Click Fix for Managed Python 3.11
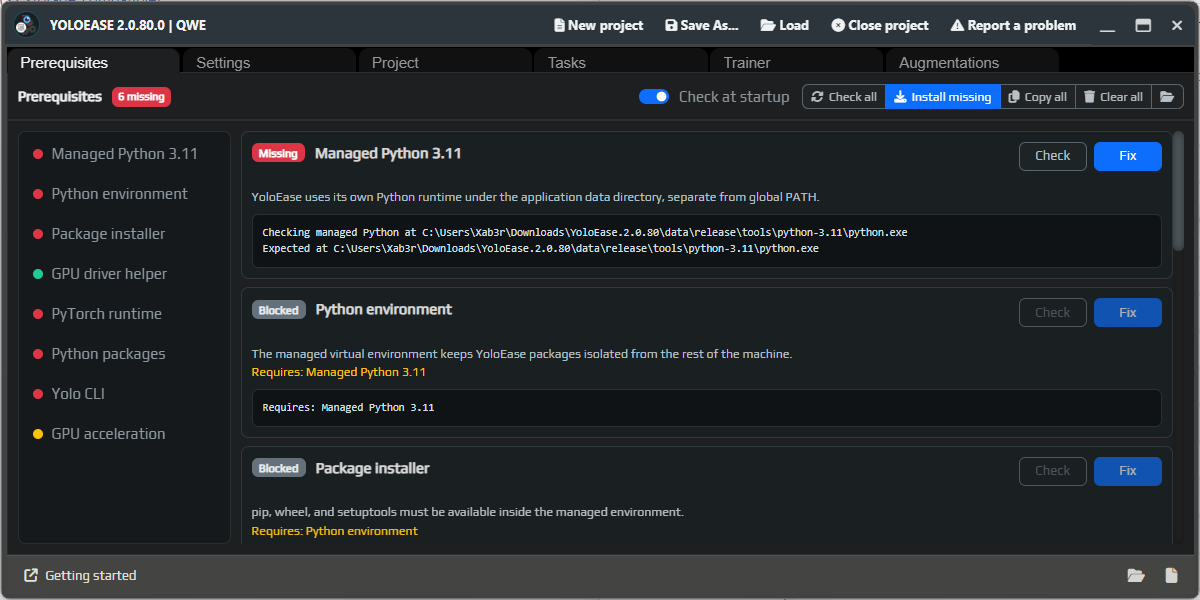Viewport: 1200px width, 600px height. point(1128,156)
